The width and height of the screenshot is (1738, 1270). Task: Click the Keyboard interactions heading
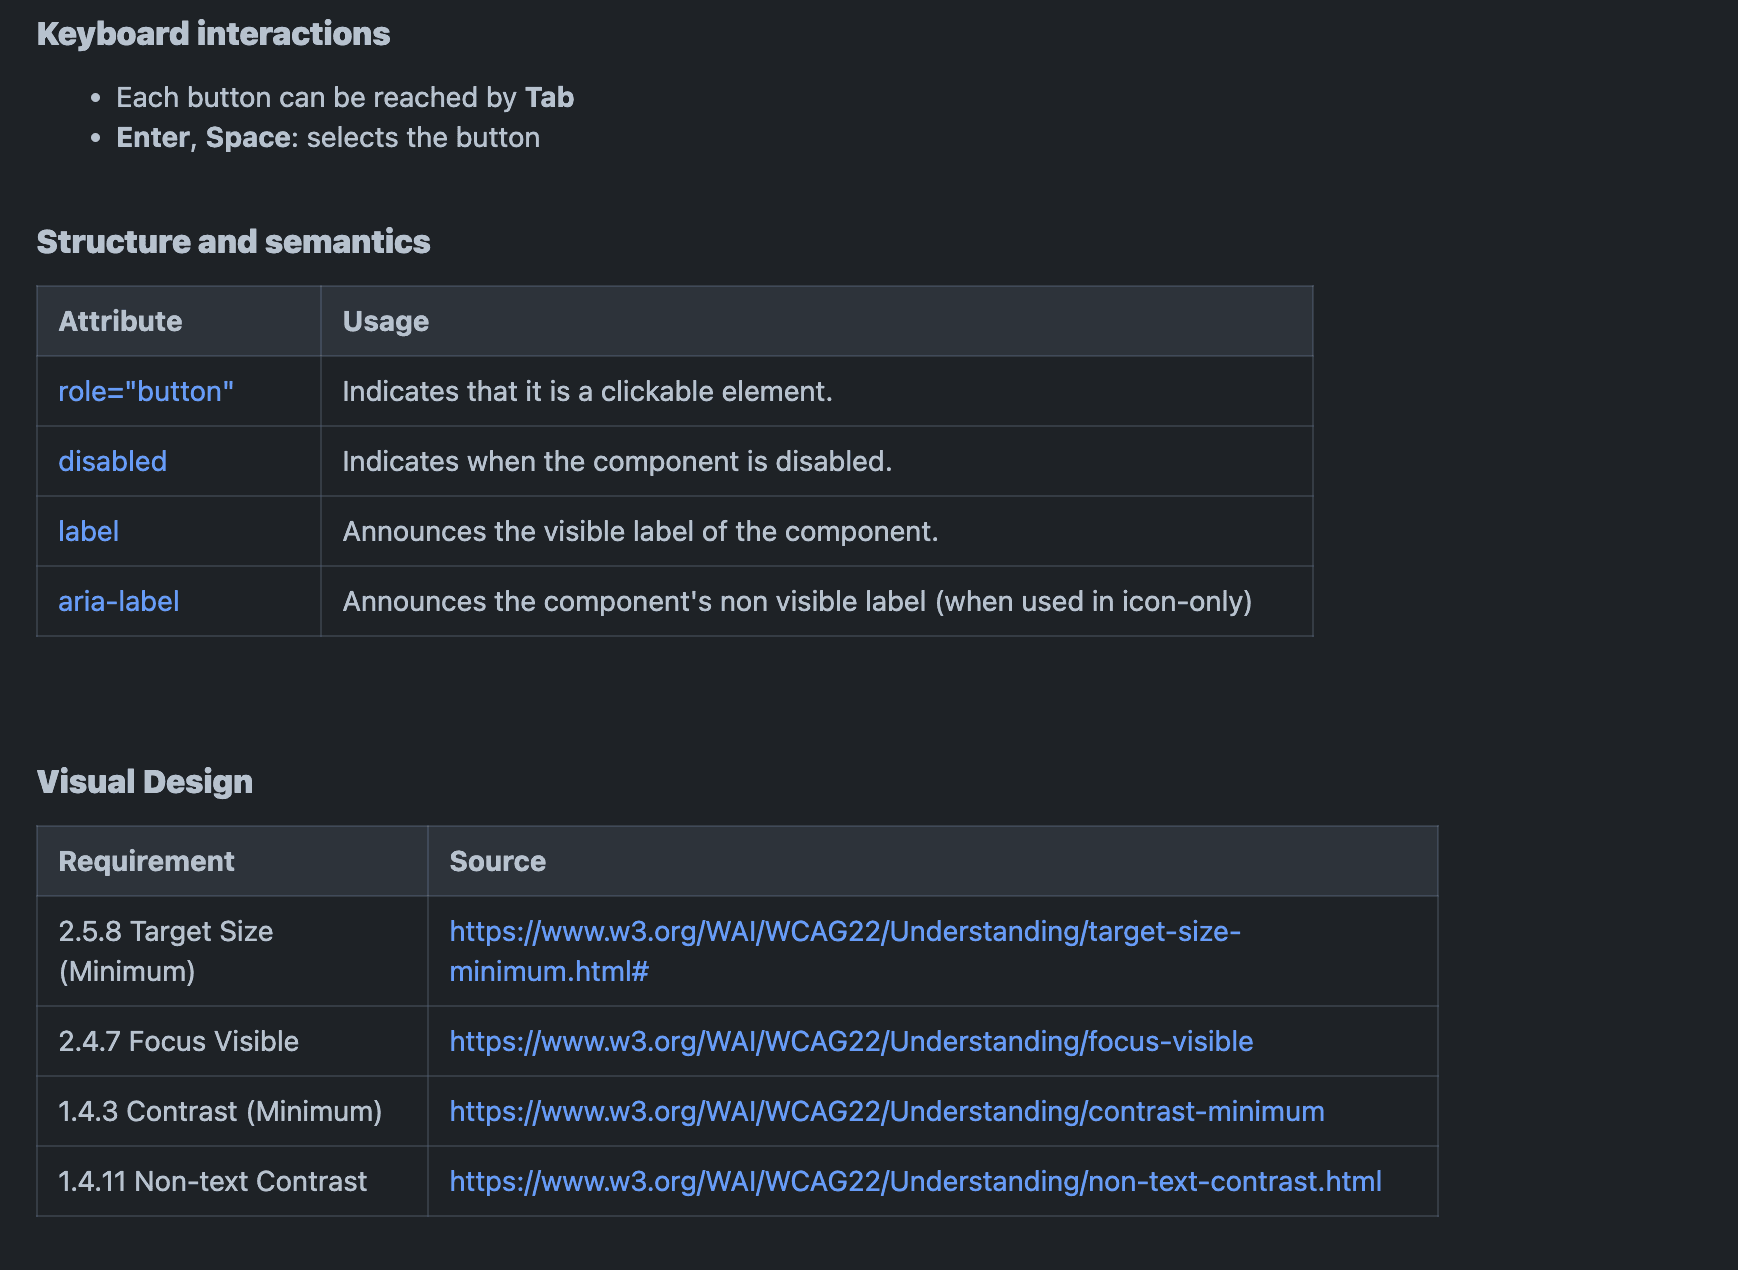213,34
